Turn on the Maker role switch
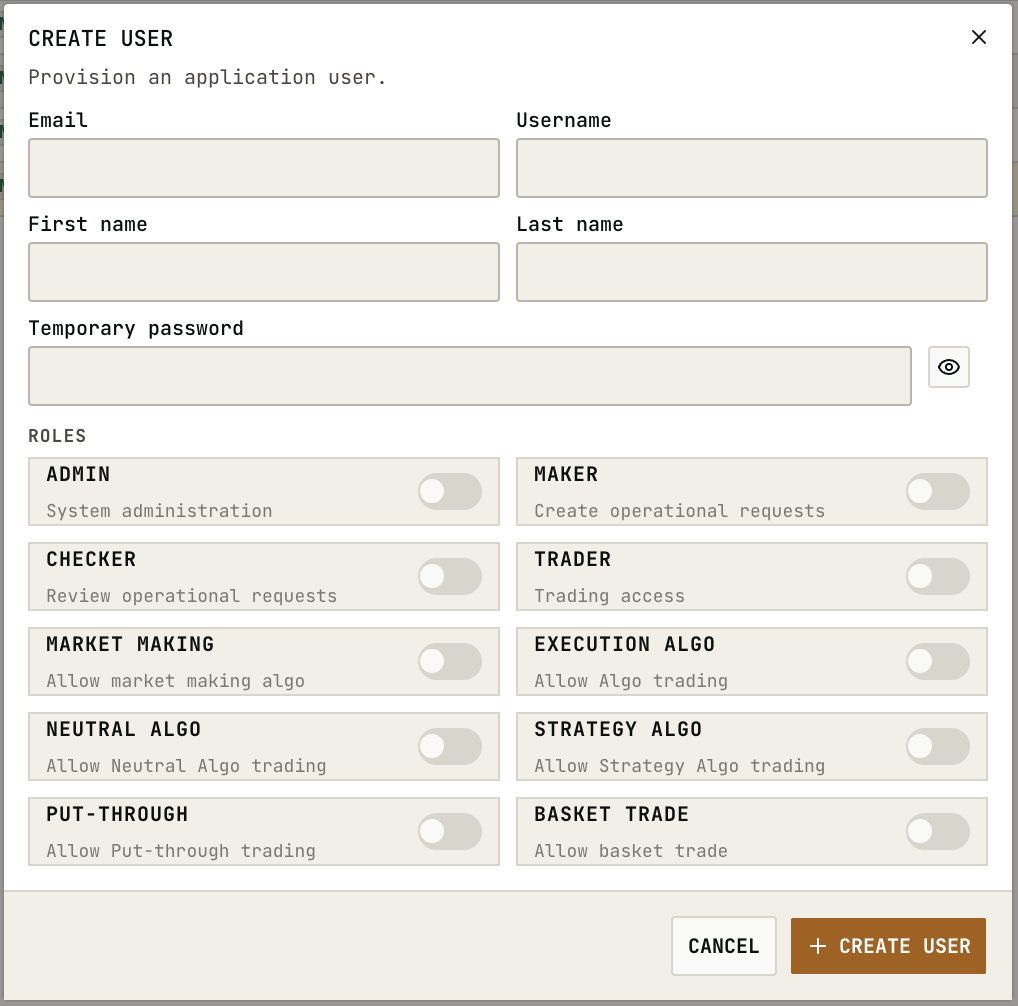 click(938, 491)
